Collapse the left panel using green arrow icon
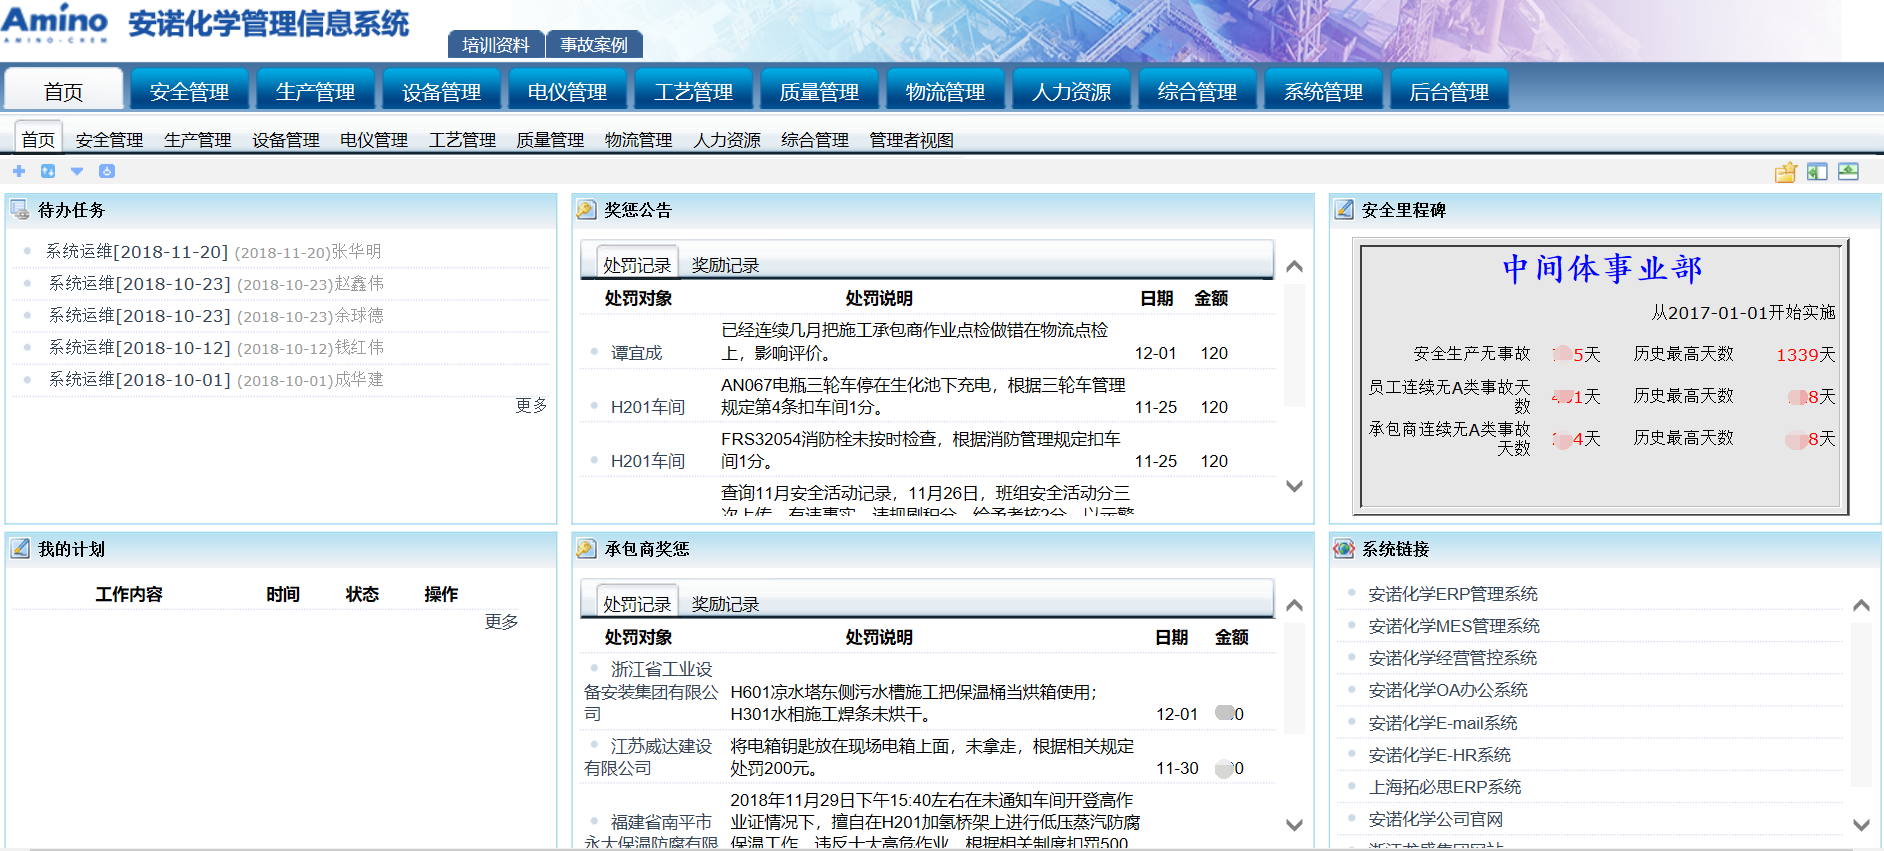 point(1817,172)
